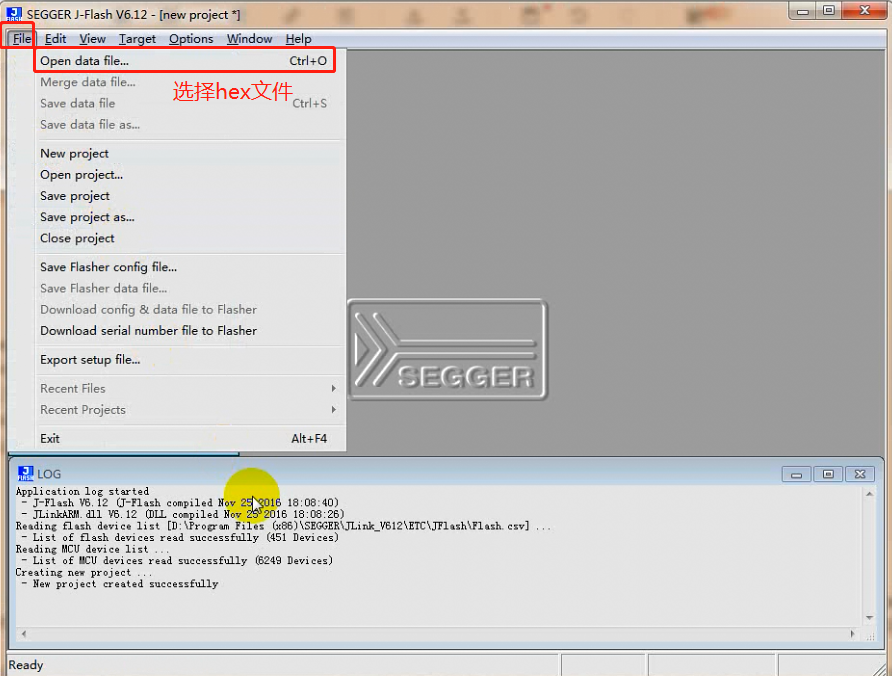Close the LOG window
The width and height of the screenshot is (892, 676).
tap(860, 474)
